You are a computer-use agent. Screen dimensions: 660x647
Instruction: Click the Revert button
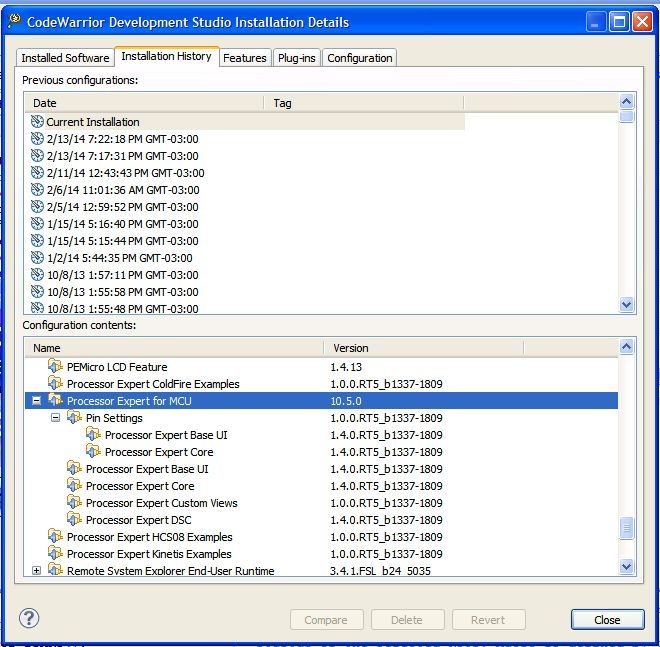click(488, 620)
